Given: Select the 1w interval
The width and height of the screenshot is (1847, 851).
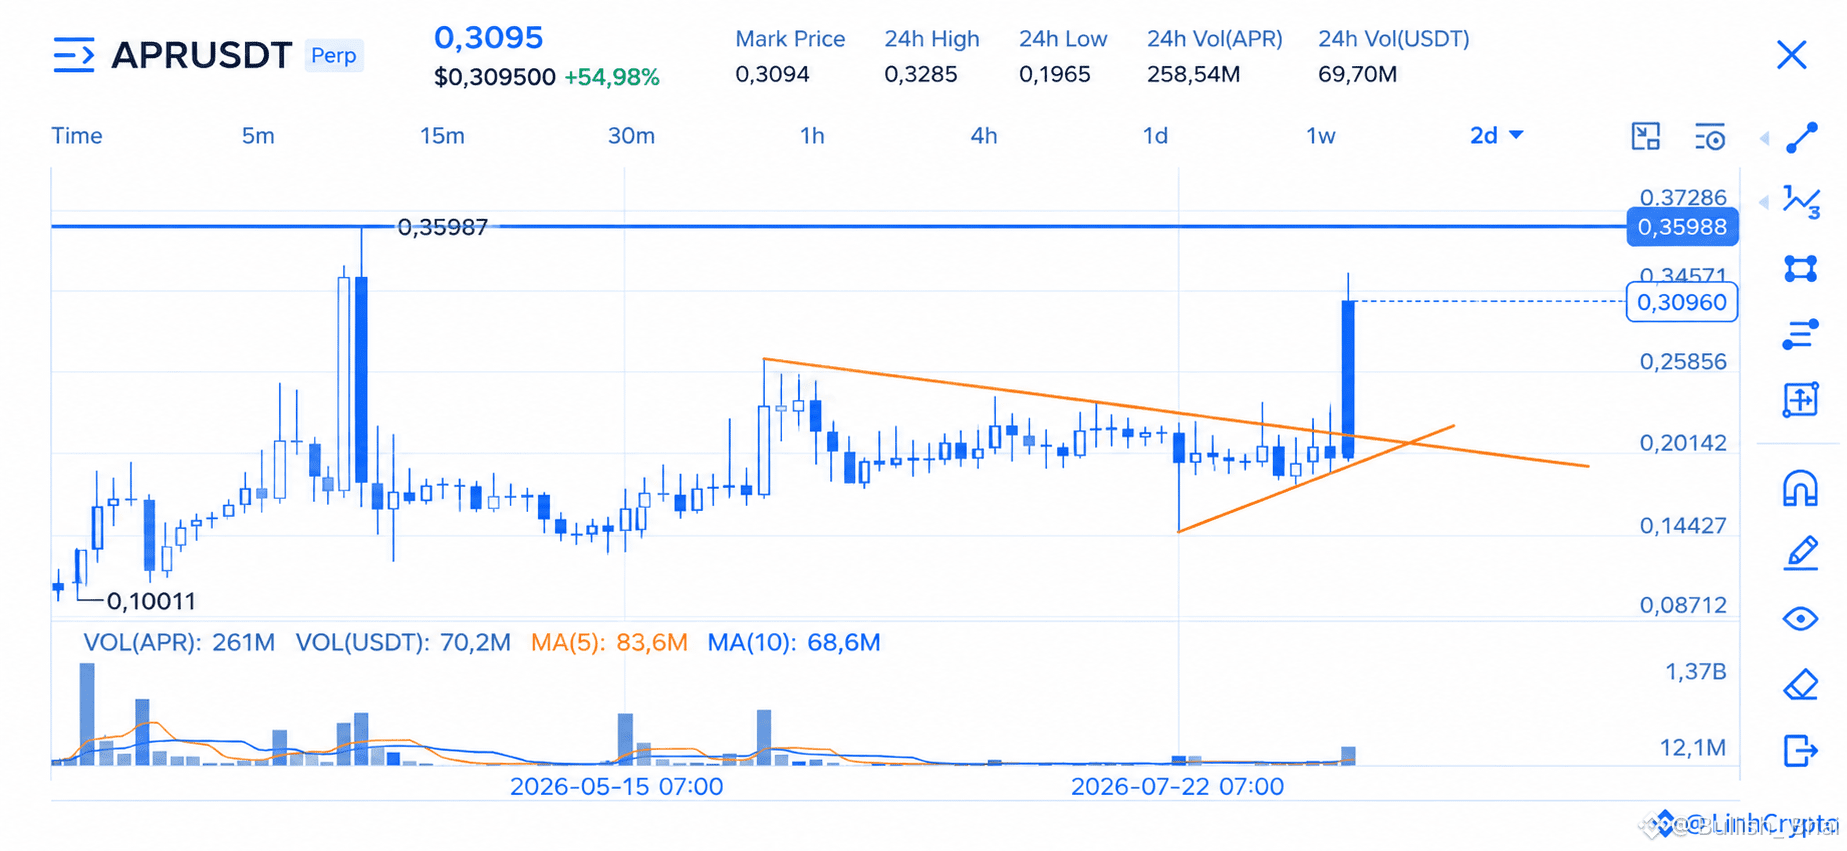Looking at the screenshot, I should click(1321, 135).
